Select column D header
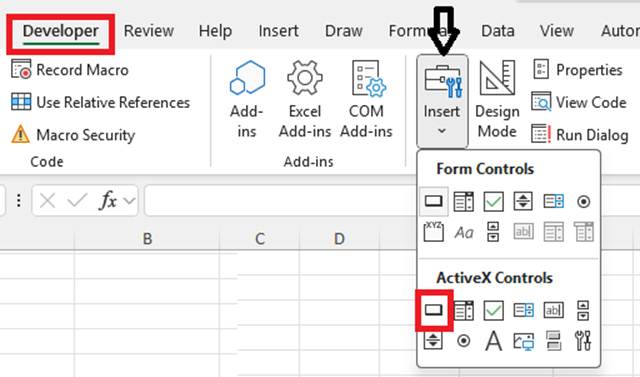 pyautogui.click(x=339, y=239)
